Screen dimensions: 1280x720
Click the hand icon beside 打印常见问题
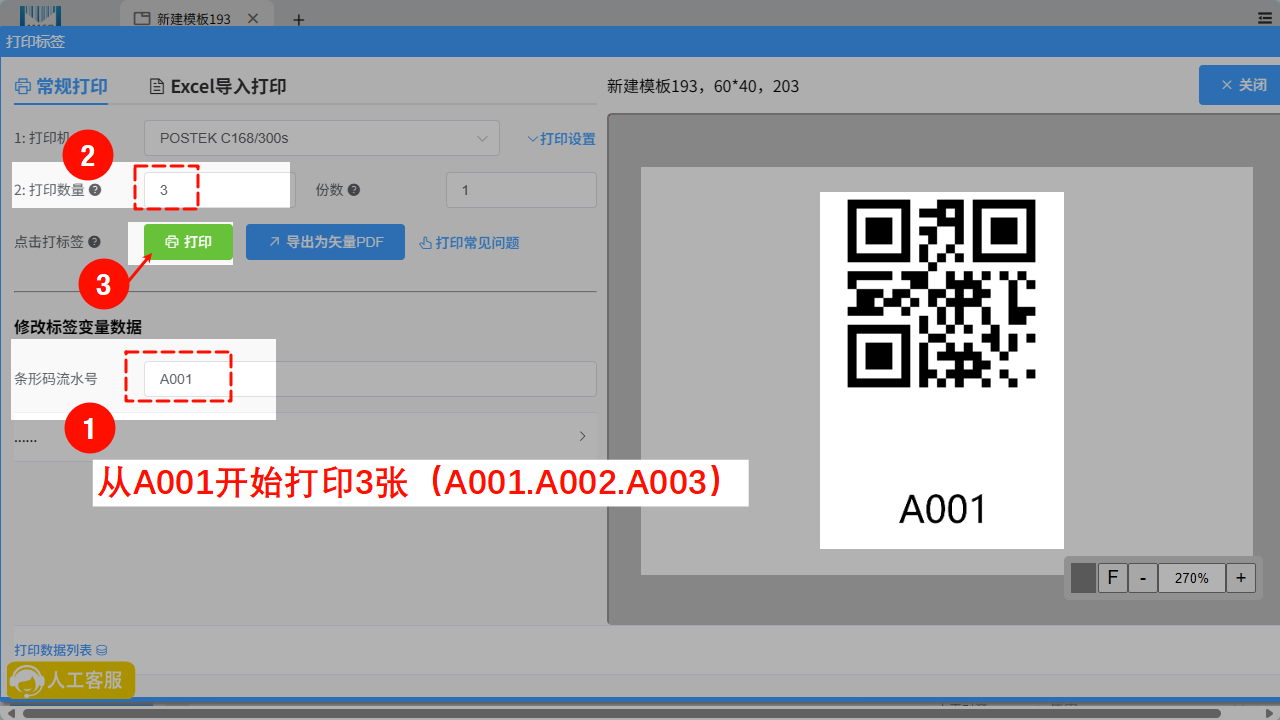pyautogui.click(x=425, y=243)
